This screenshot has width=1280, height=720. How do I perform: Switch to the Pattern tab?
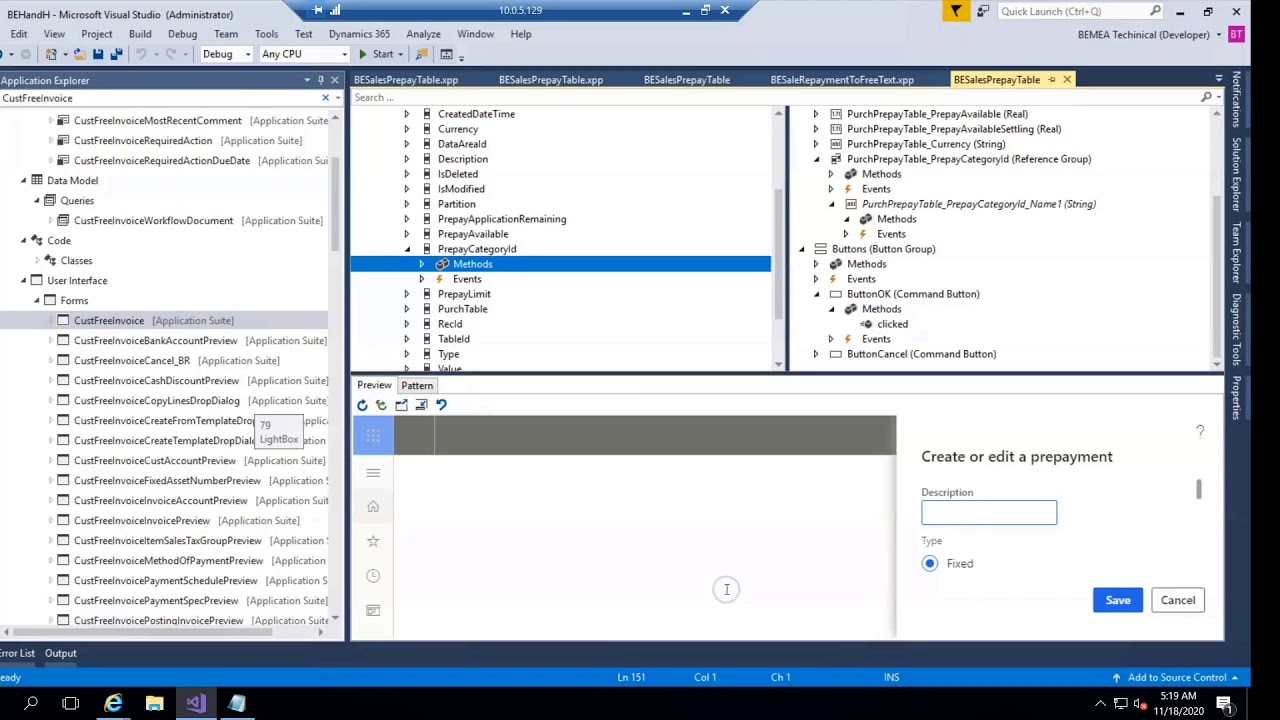[417, 385]
